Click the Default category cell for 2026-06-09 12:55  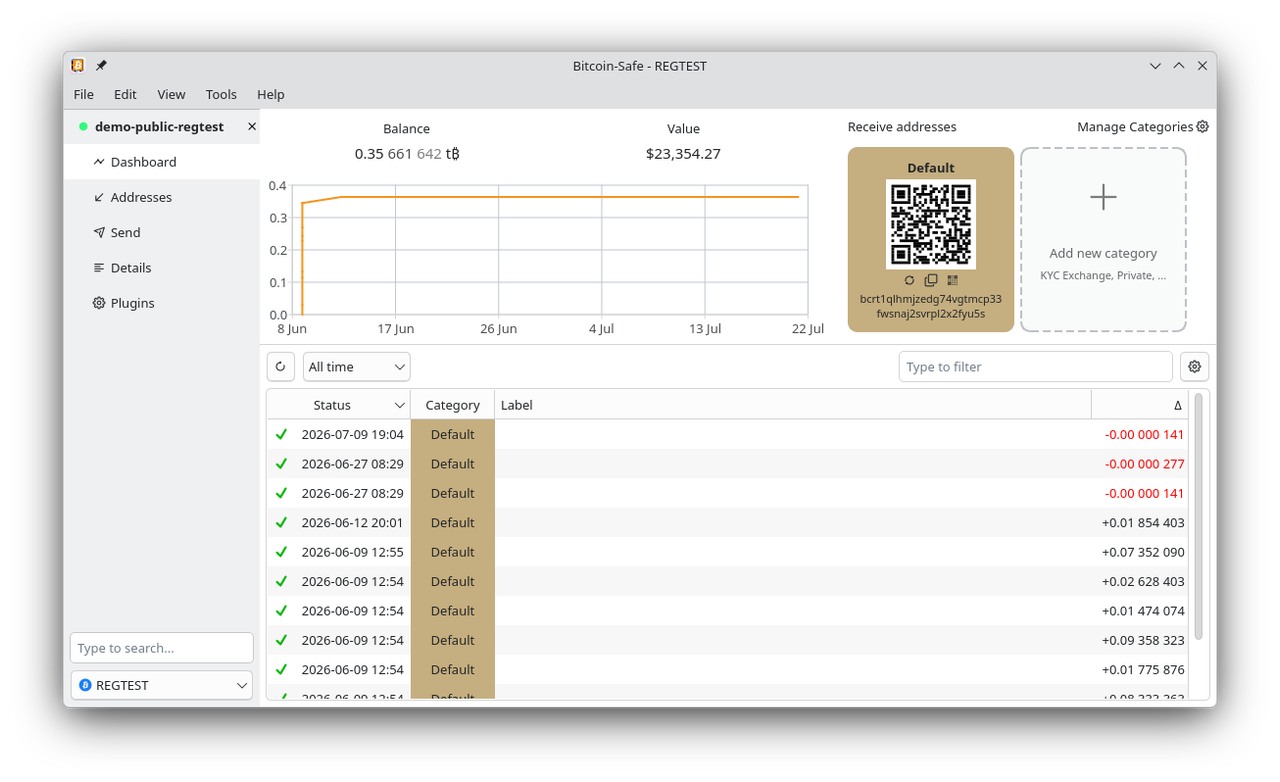tap(453, 552)
